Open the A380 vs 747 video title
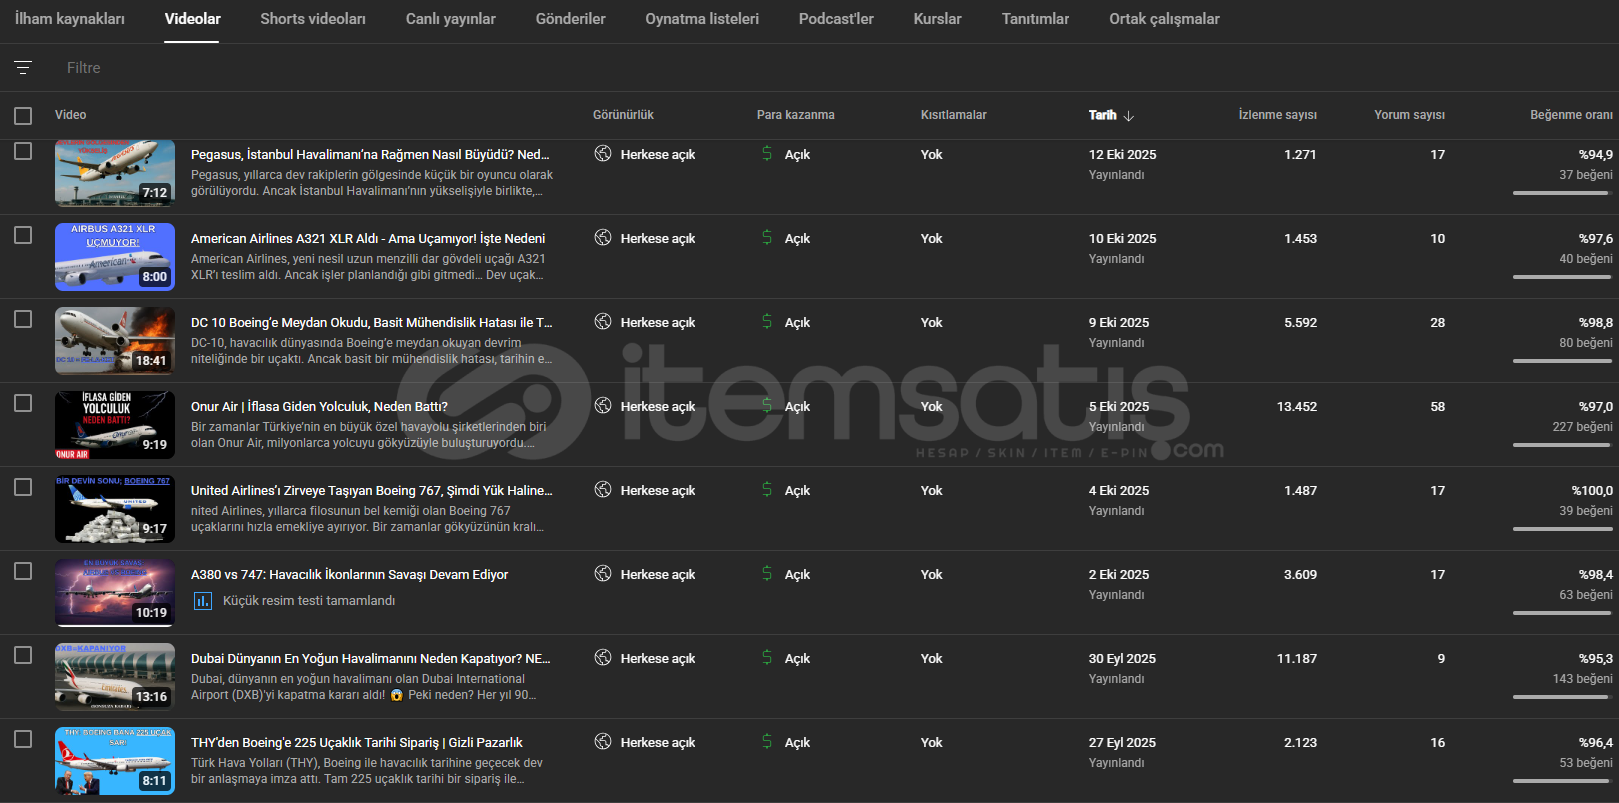The image size is (1619, 803). click(350, 575)
